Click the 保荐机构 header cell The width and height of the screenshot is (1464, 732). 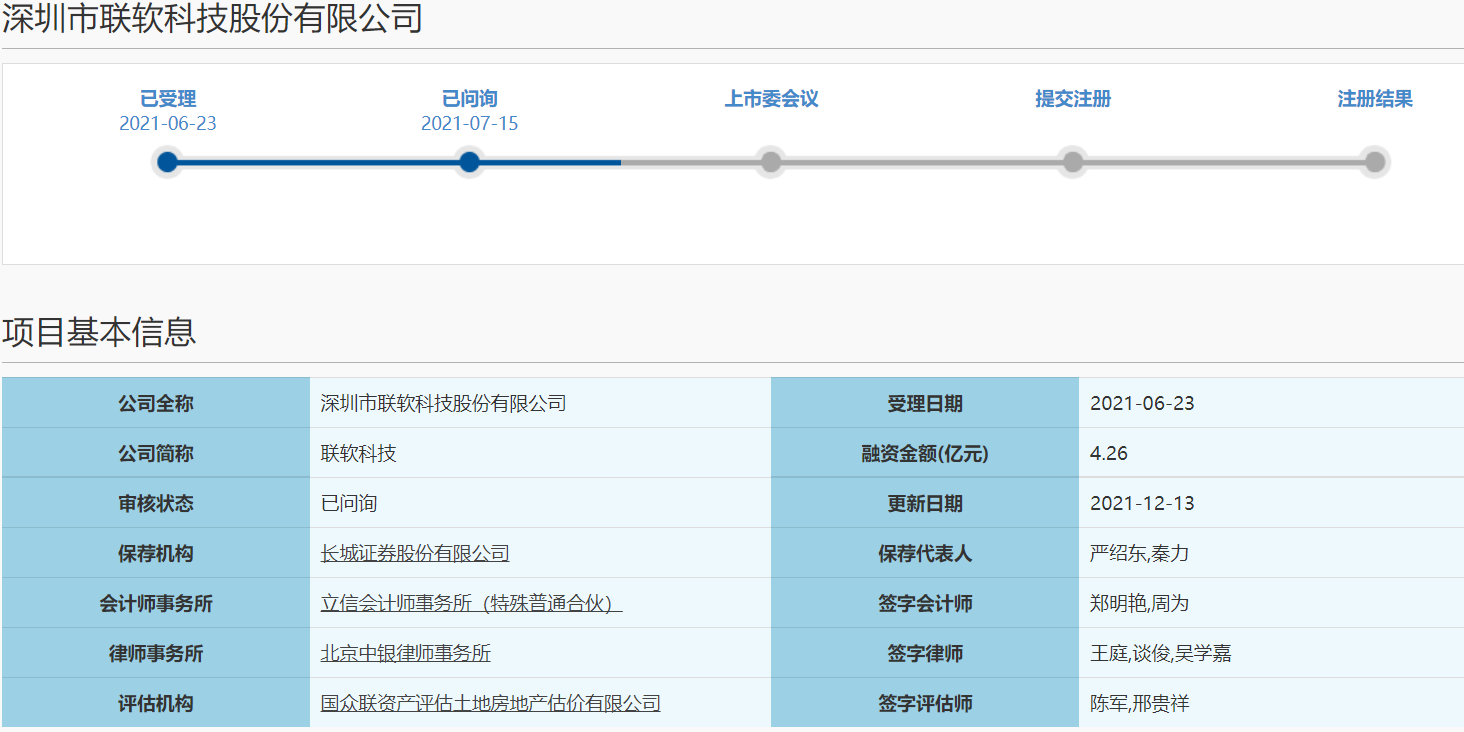[156, 553]
